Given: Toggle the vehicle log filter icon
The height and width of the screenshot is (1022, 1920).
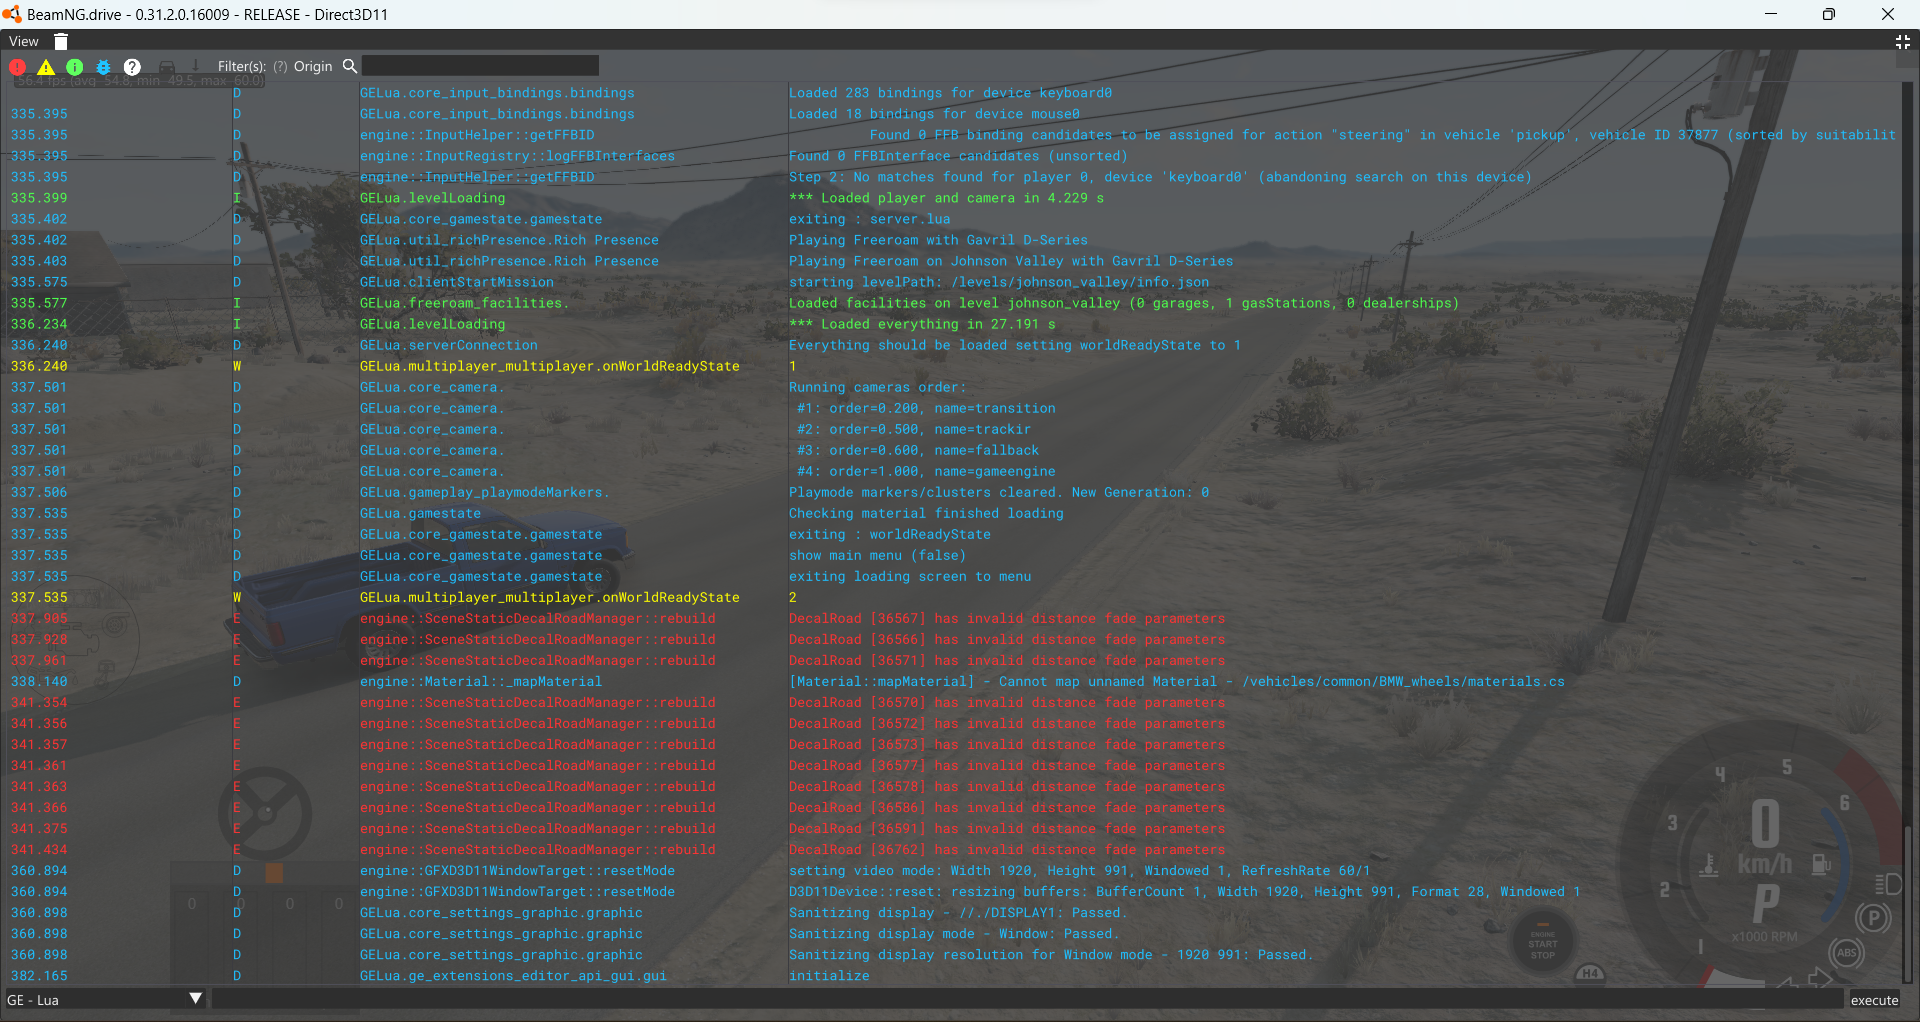Looking at the screenshot, I should pyautogui.click(x=167, y=67).
